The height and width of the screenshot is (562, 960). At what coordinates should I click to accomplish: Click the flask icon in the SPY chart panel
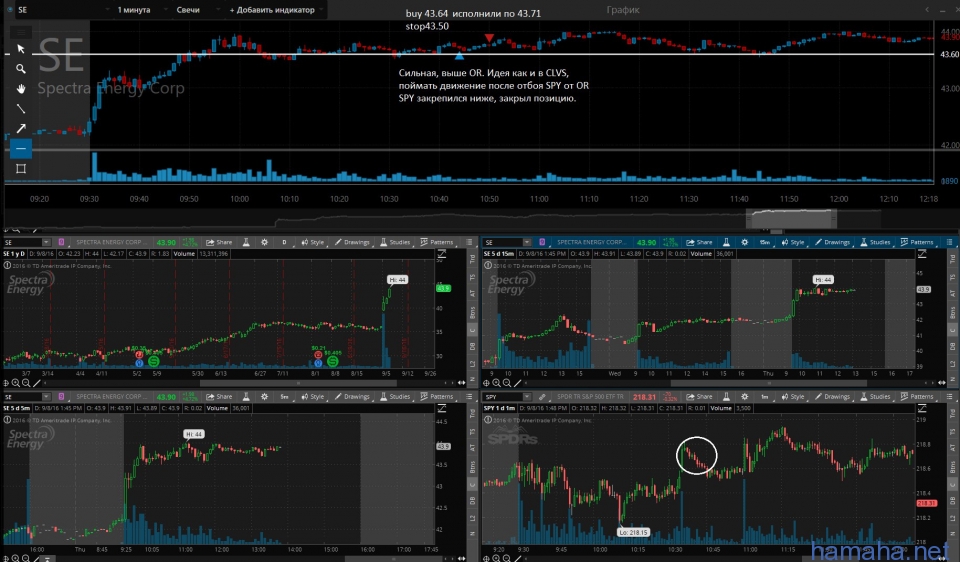[726, 397]
